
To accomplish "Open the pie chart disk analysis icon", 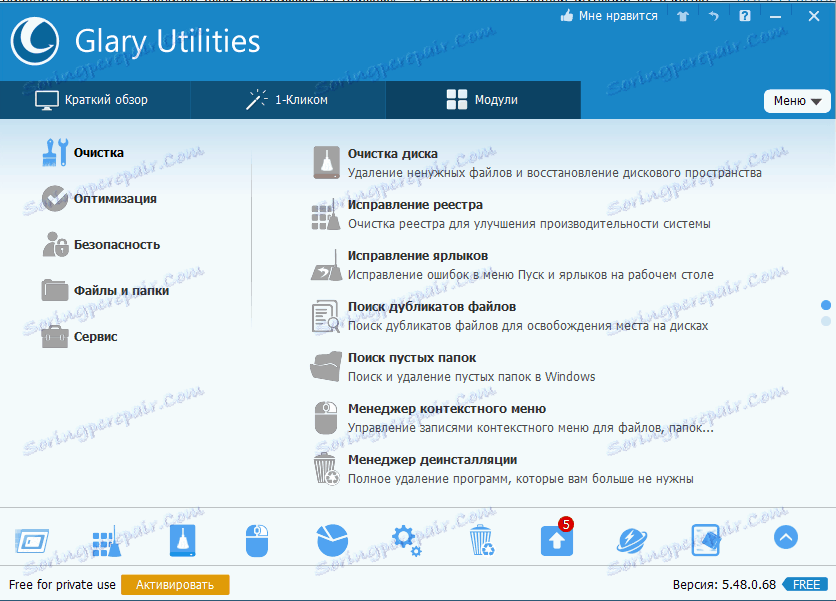I will point(331,539).
